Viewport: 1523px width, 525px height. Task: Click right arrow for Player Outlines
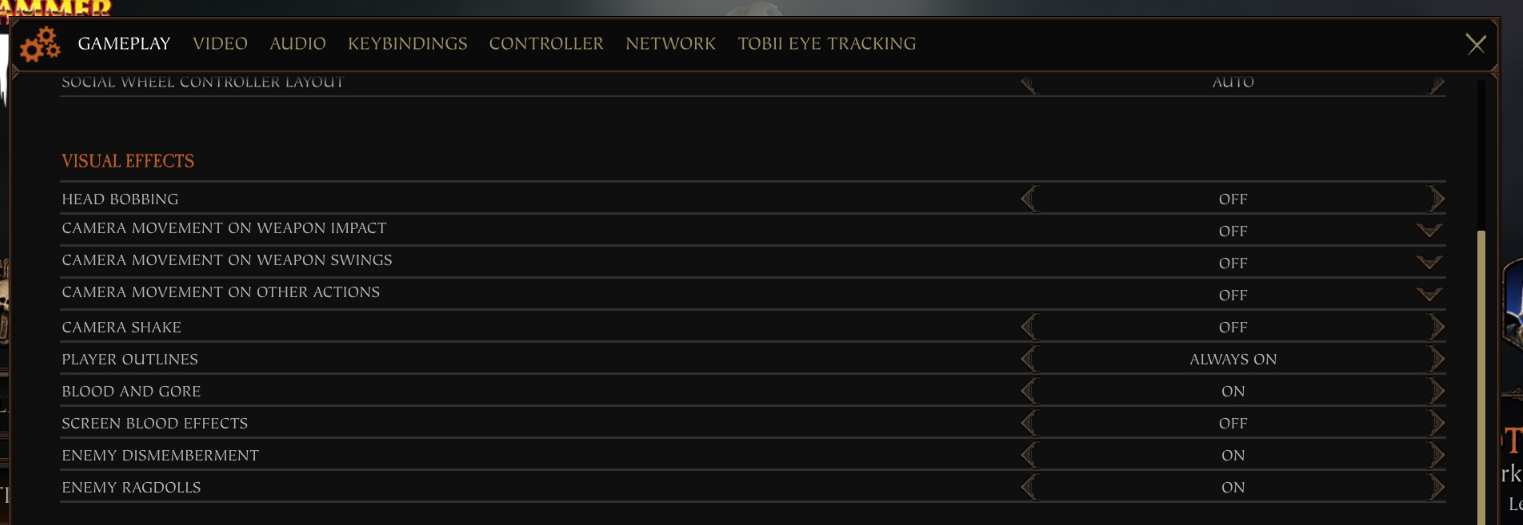tap(1437, 359)
